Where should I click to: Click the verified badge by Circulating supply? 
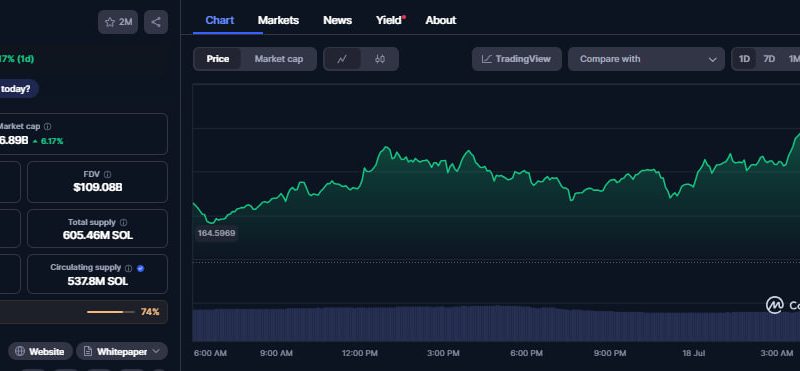(141, 268)
